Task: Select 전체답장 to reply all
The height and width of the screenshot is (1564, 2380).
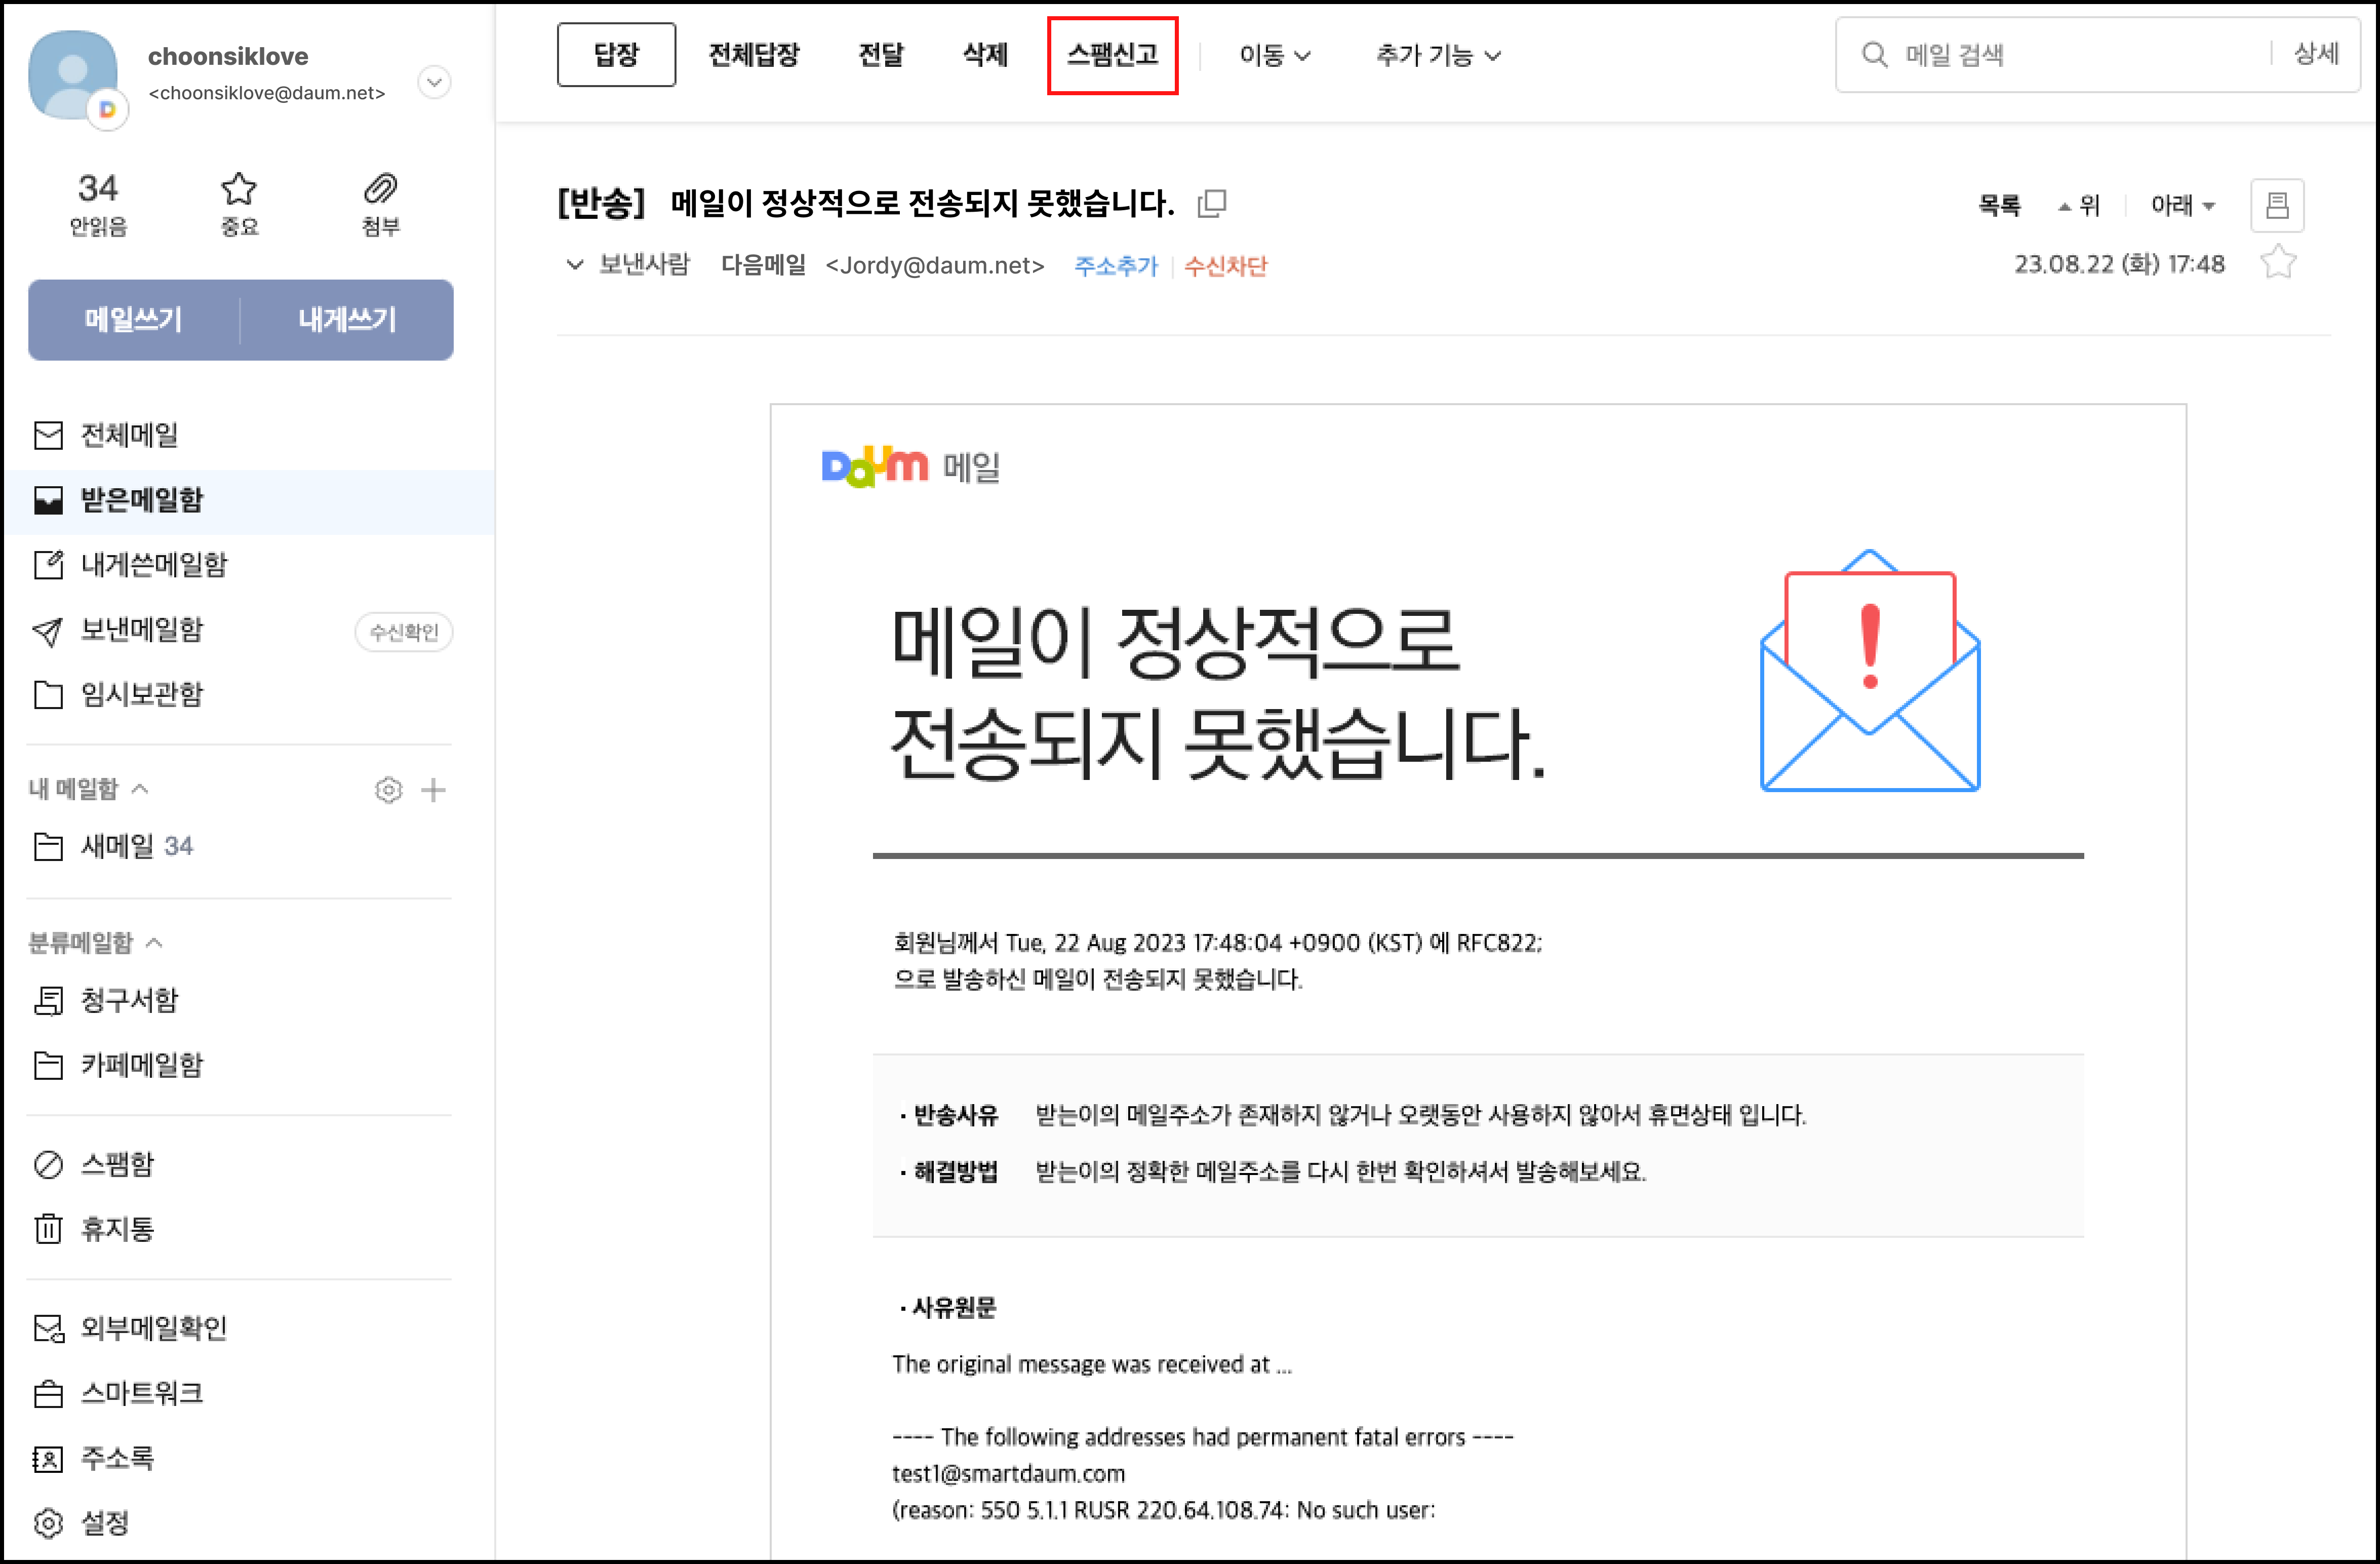Action: 754,56
